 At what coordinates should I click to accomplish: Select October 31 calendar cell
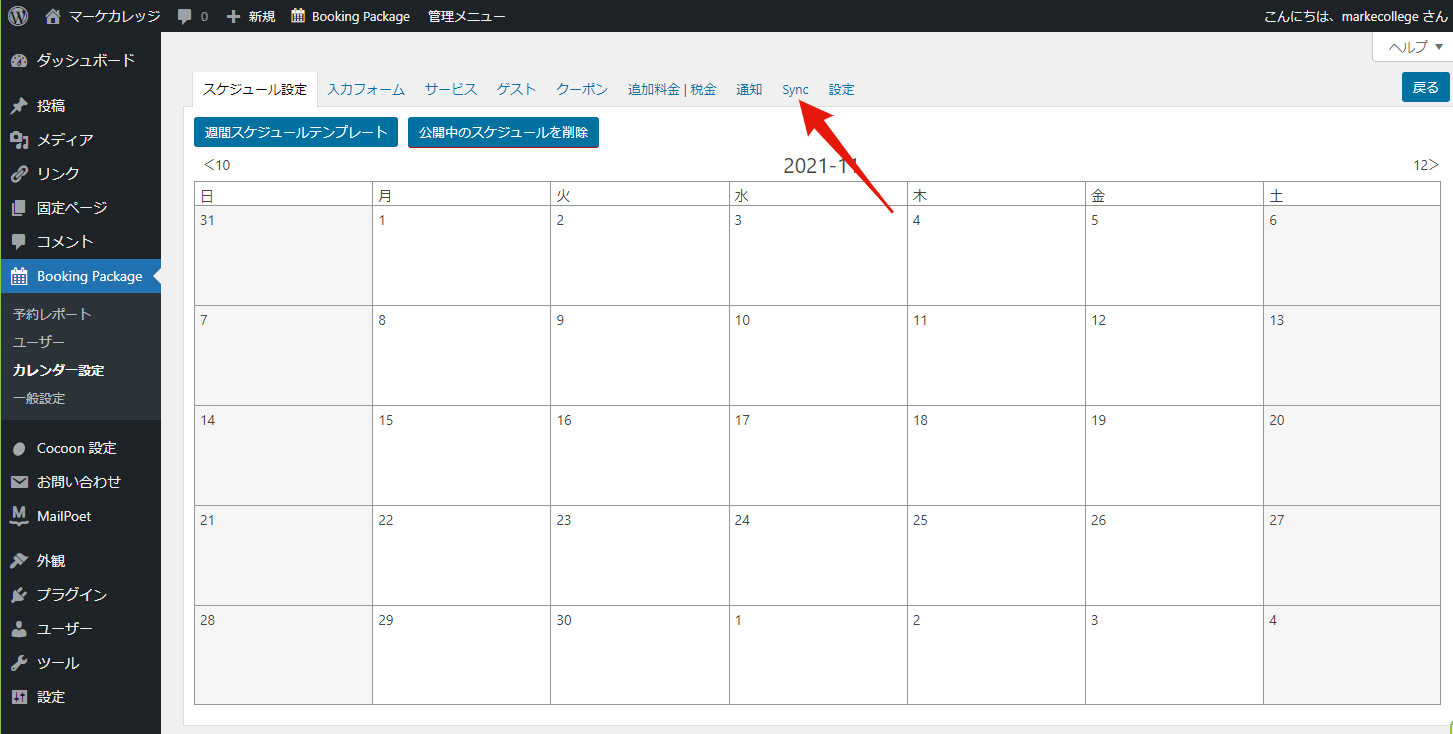[283, 255]
